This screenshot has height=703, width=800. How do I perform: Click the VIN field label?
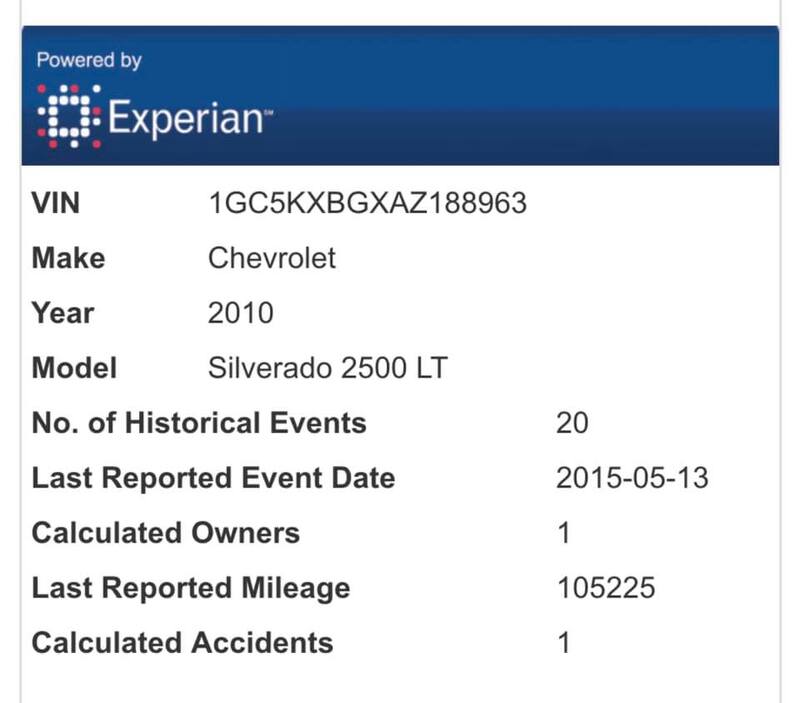pyautogui.click(x=56, y=203)
